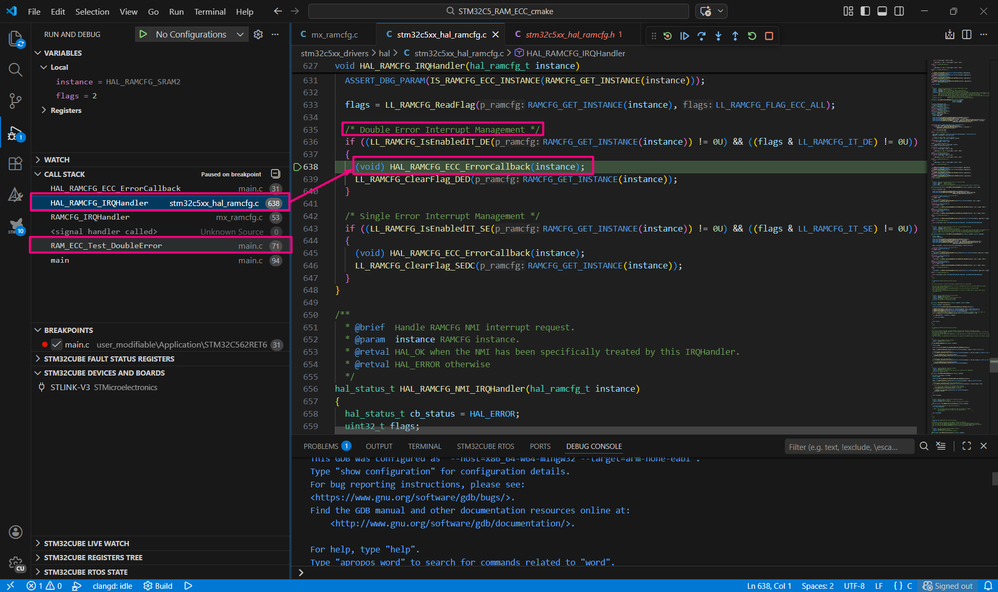The height and width of the screenshot is (592, 998).
Task: Open notifications bell in status bar
Action: point(988,586)
